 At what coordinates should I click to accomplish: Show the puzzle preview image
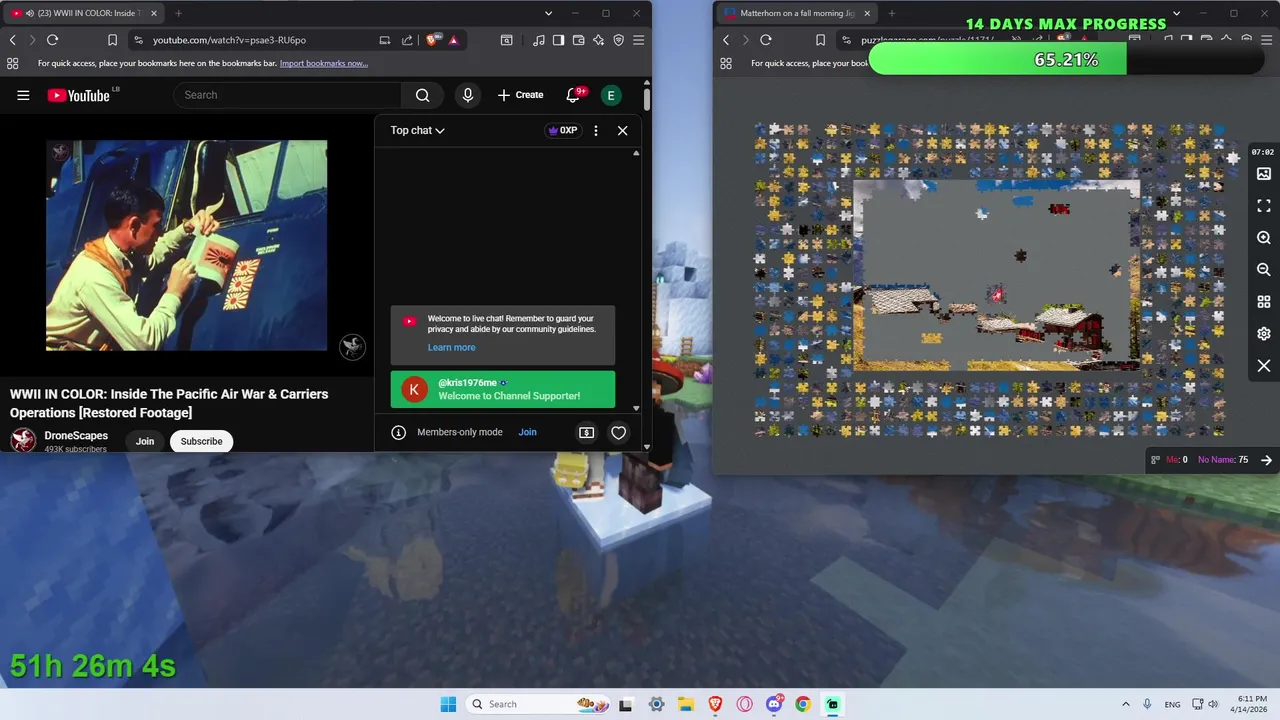point(1264,174)
